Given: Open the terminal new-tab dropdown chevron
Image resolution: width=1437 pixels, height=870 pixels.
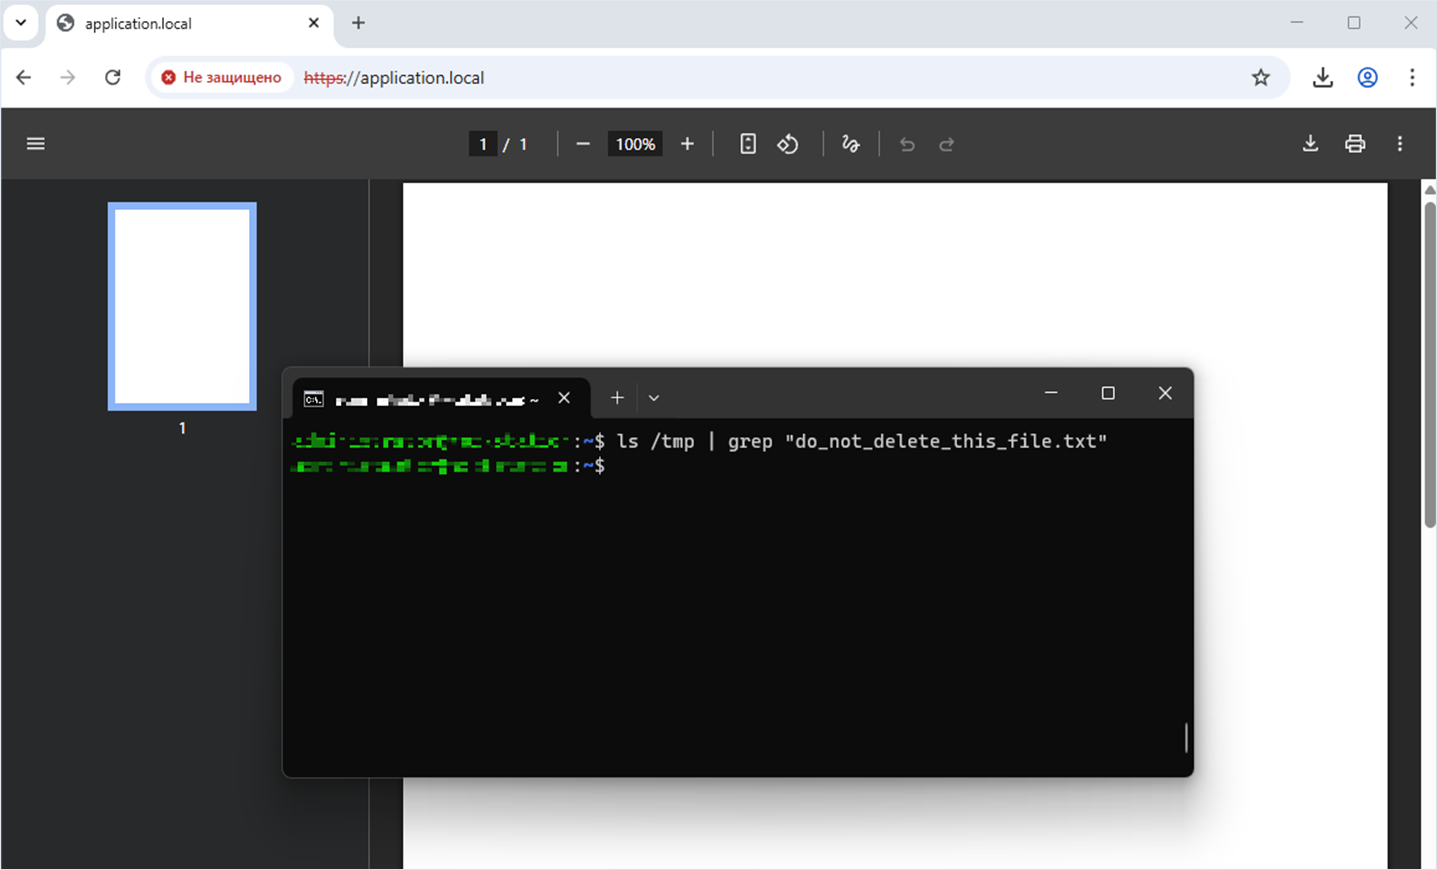Looking at the screenshot, I should tap(654, 398).
